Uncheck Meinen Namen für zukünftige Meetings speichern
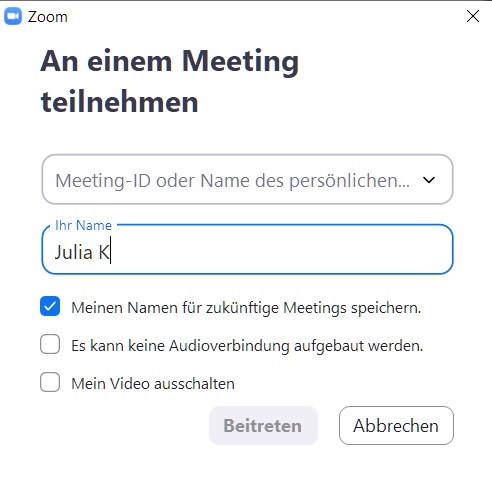 tap(50, 306)
